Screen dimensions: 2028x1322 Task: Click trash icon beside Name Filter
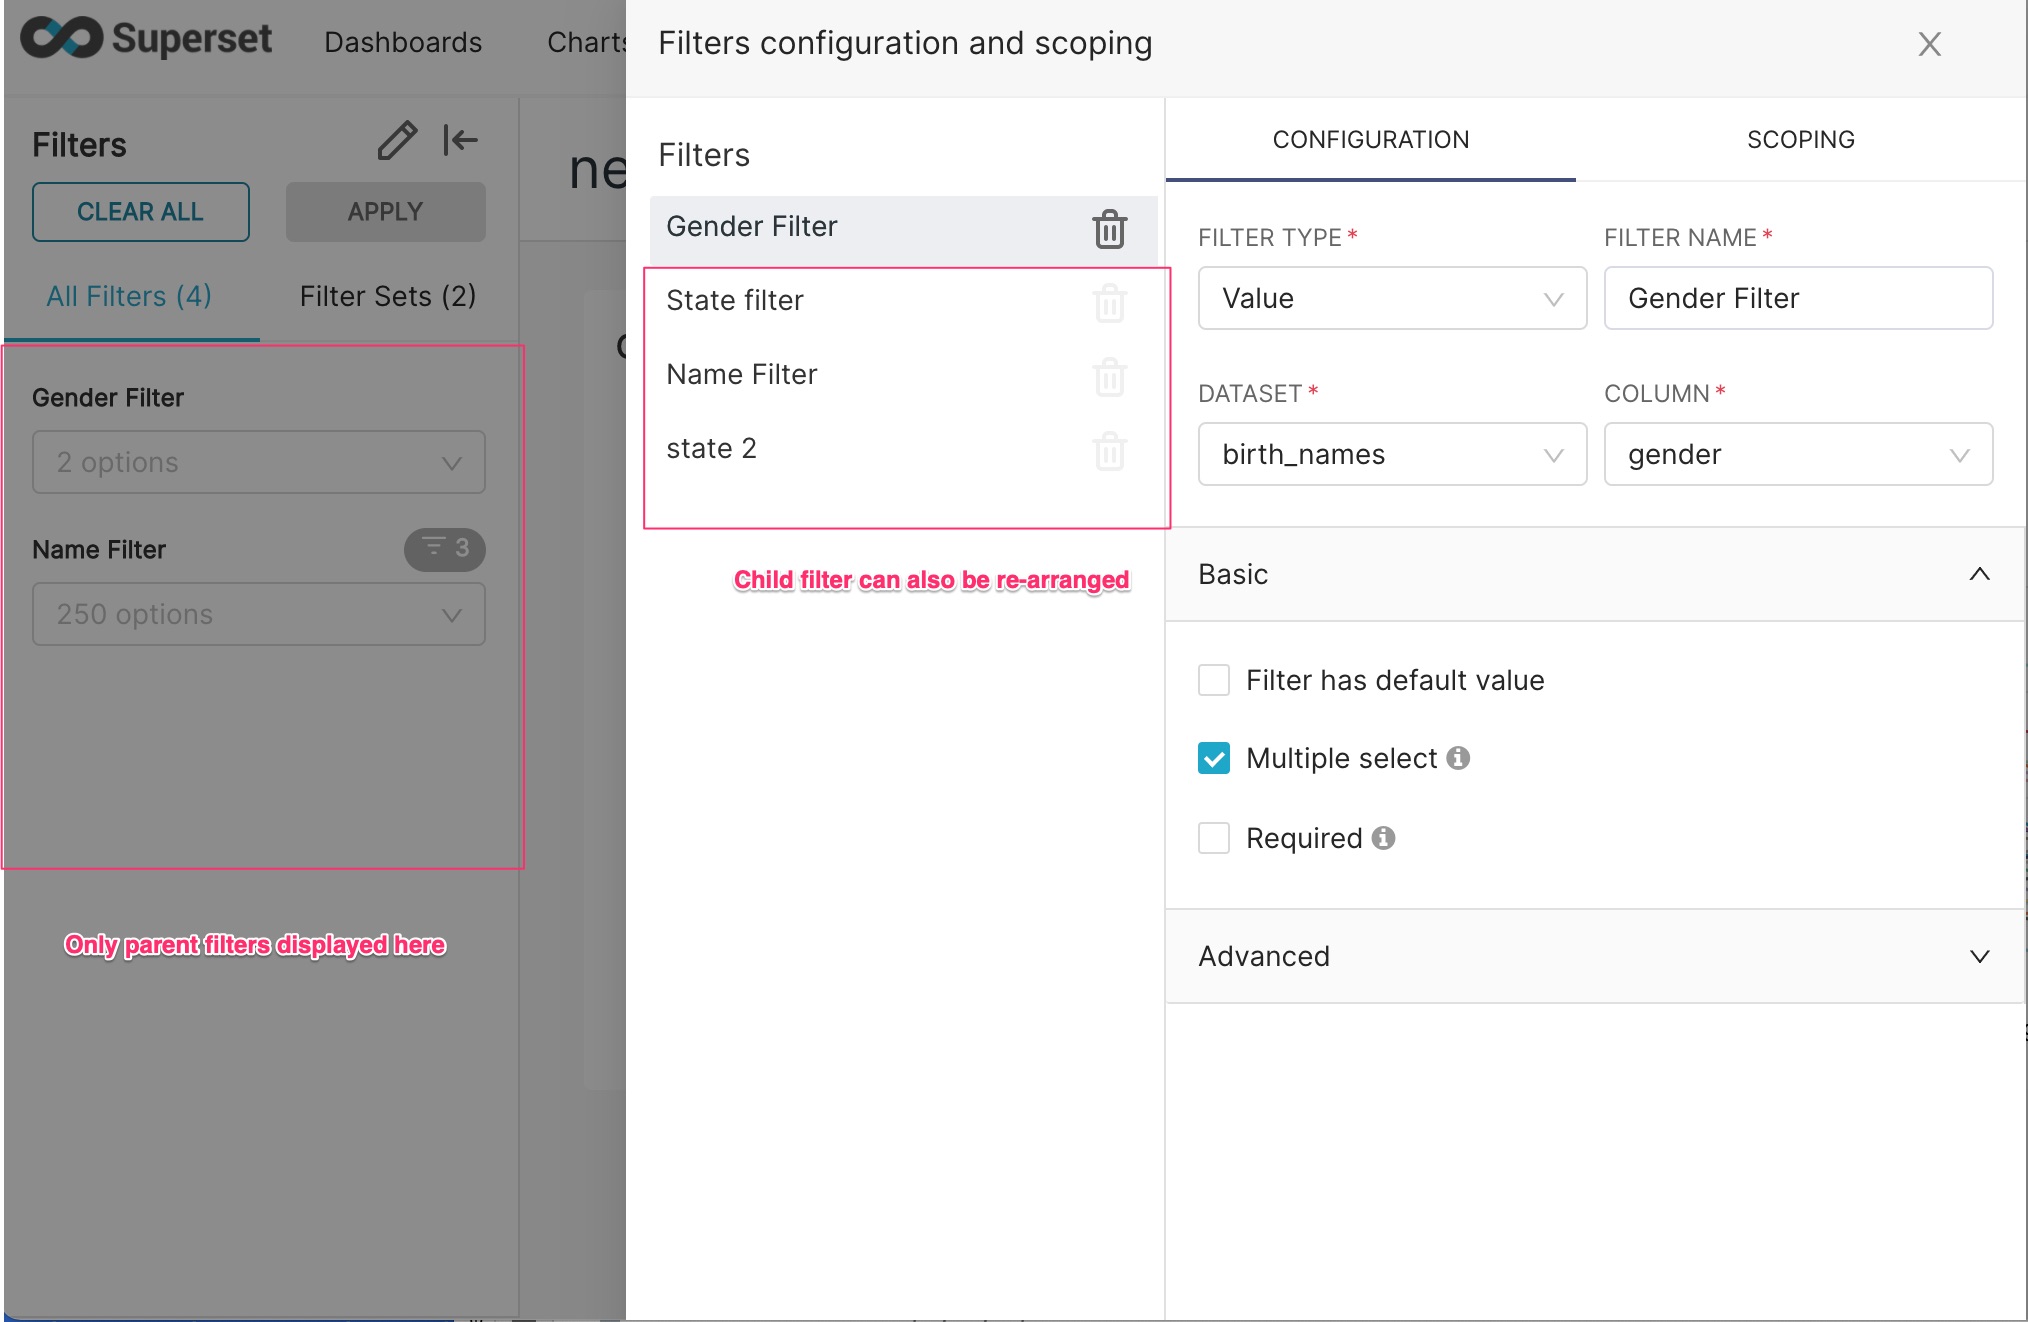[x=1109, y=377]
